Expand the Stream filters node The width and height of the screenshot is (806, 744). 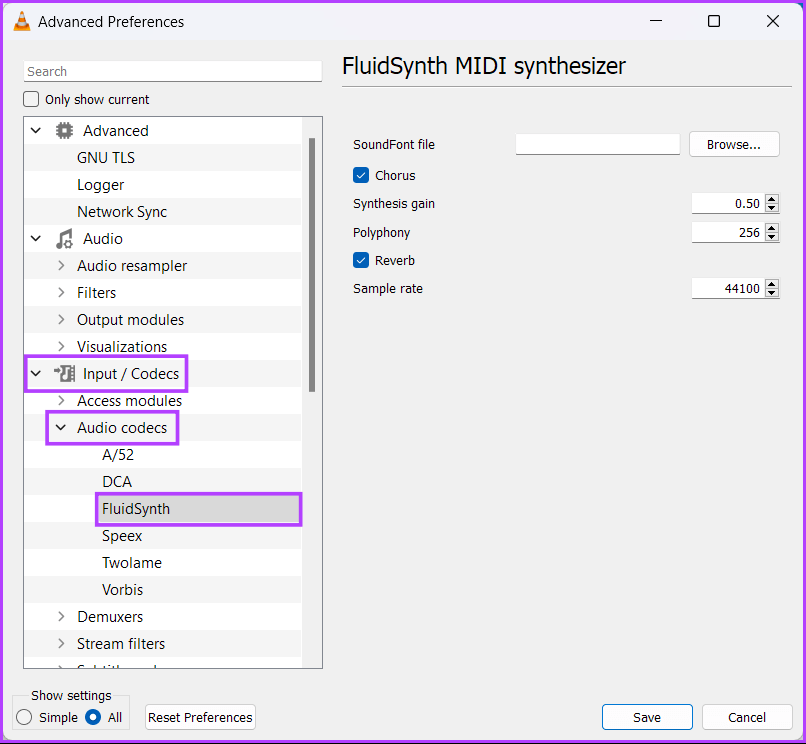(x=61, y=643)
